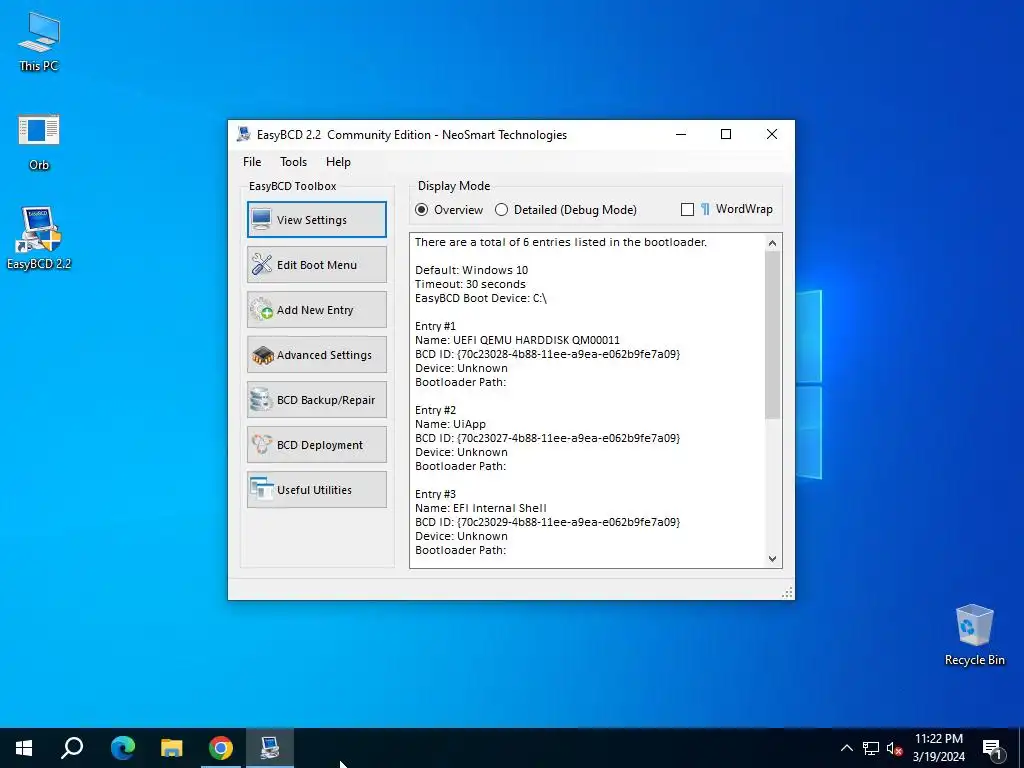The width and height of the screenshot is (1024, 768).
Task: Click 'Name: EFI Internal Shell' line
Action: click(481, 508)
